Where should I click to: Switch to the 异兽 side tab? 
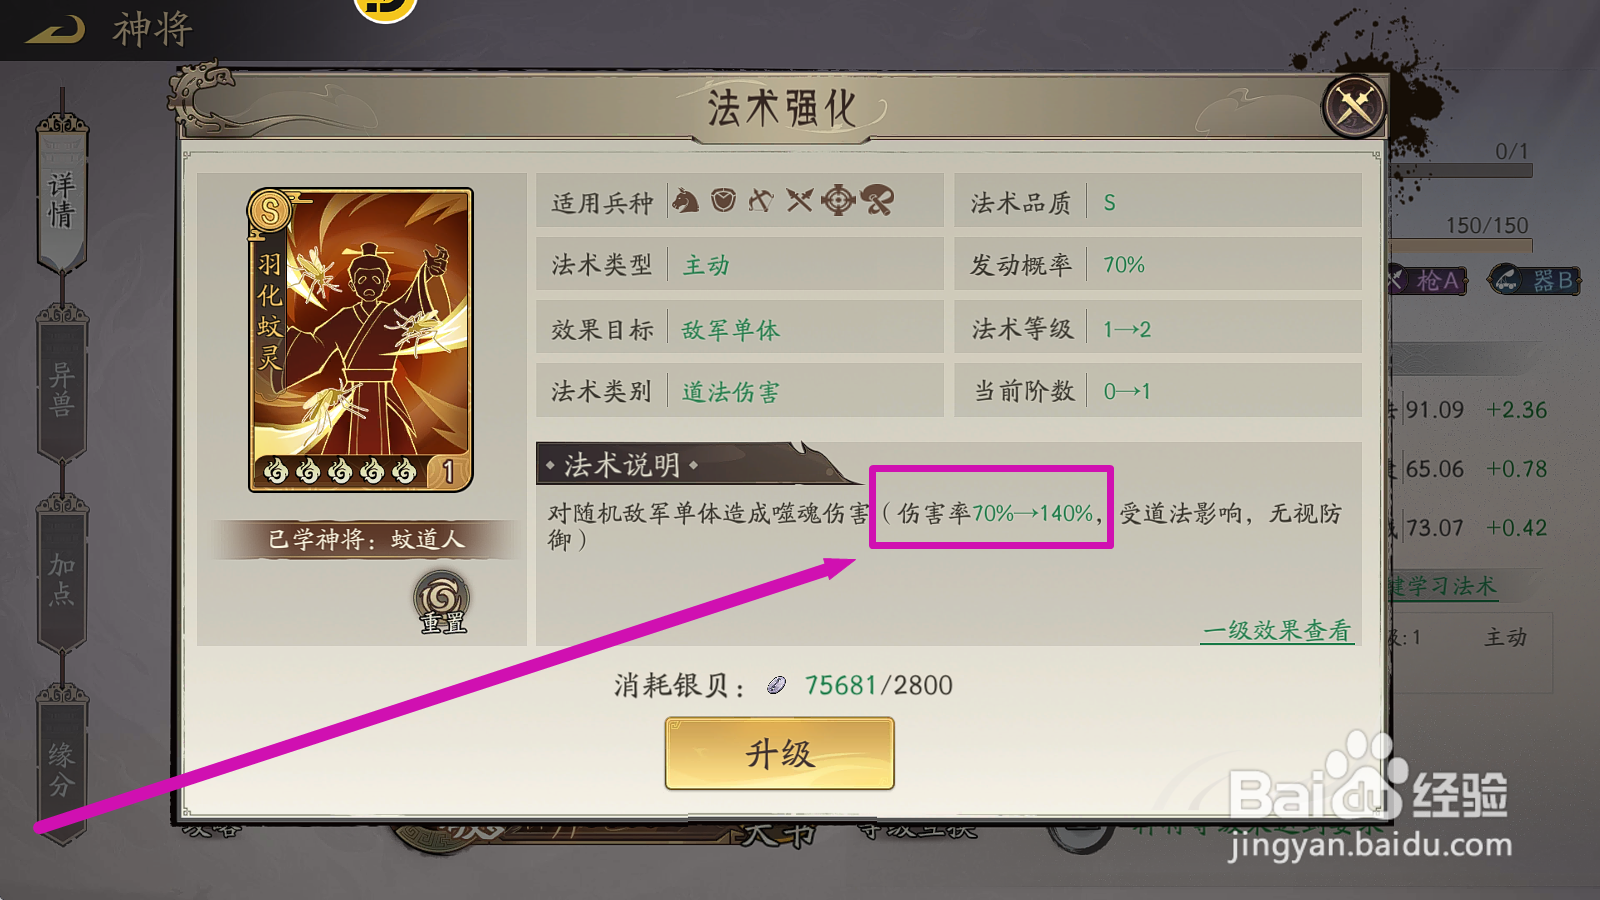click(62, 388)
